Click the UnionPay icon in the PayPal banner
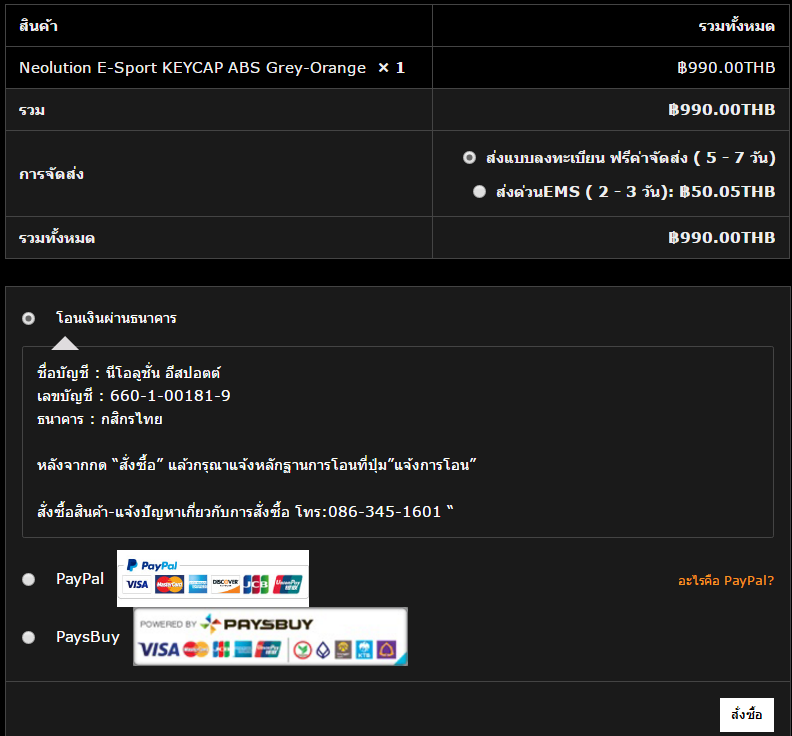 coord(288,584)
